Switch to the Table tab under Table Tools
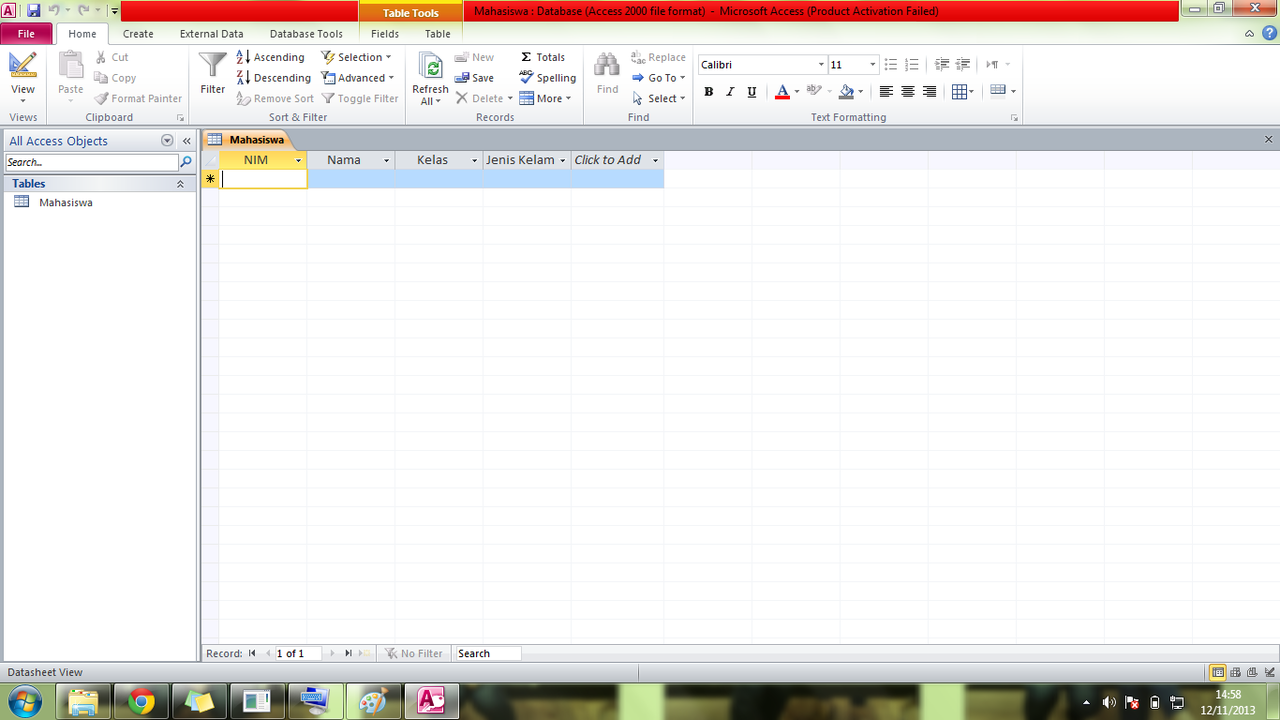The height and width of the screenshot is (720, 1280). coord(438,33)
